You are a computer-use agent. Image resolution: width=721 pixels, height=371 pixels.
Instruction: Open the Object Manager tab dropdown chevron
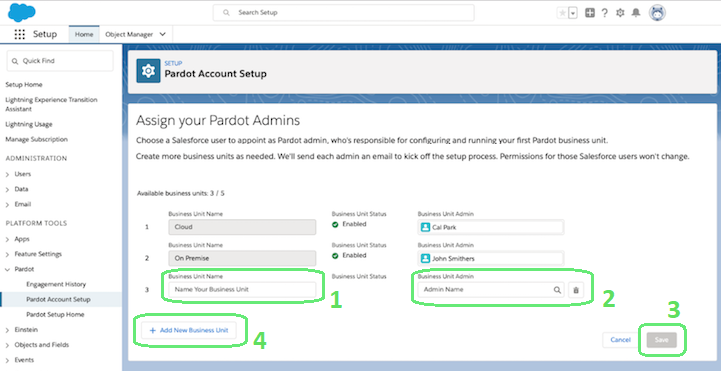[x=162, y=34]
